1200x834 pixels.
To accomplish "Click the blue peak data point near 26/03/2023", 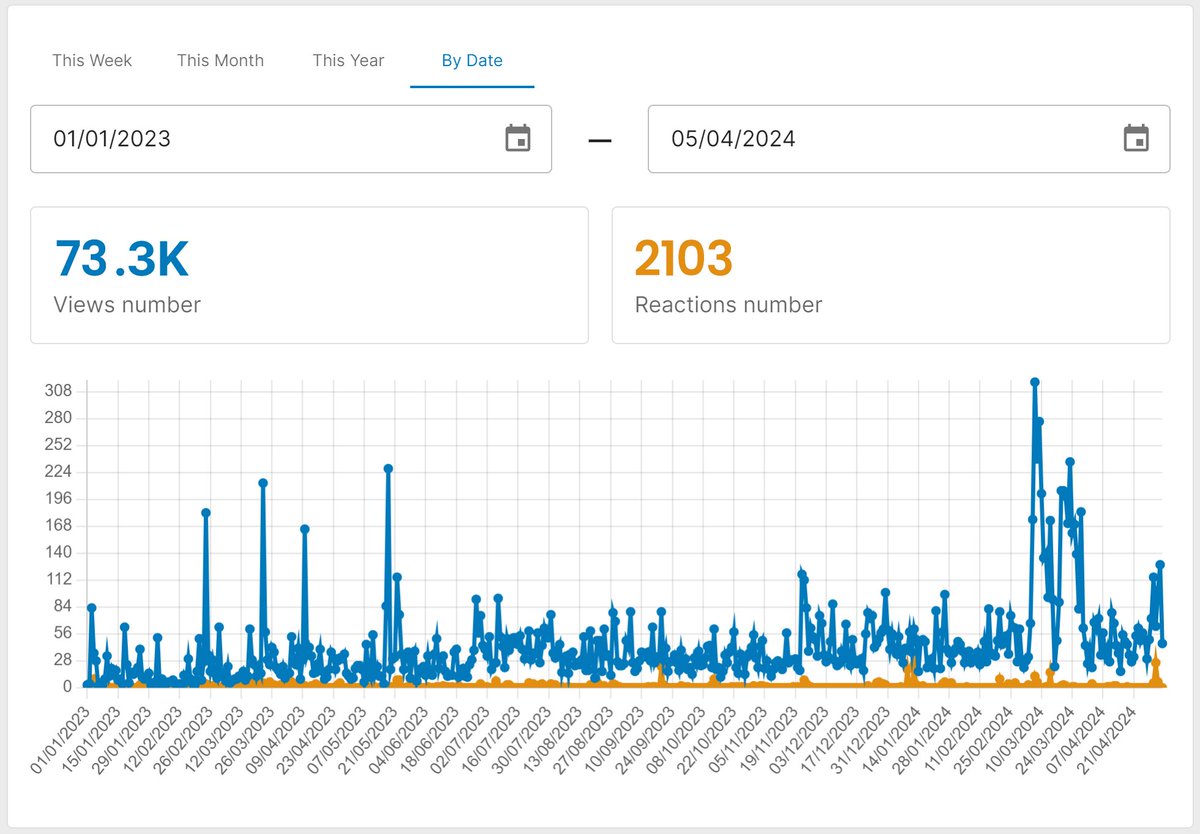I will [263, 483].
